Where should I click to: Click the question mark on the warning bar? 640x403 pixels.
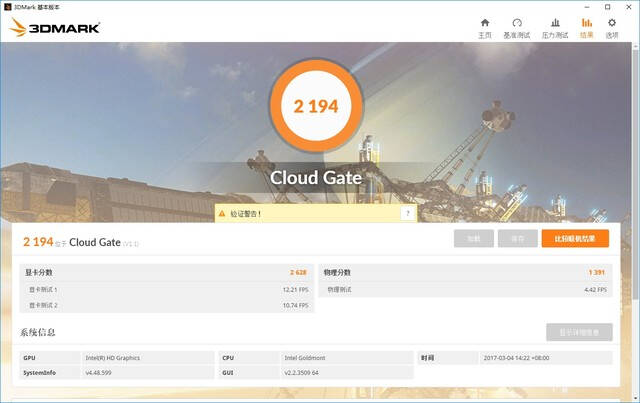coord(407,213)
